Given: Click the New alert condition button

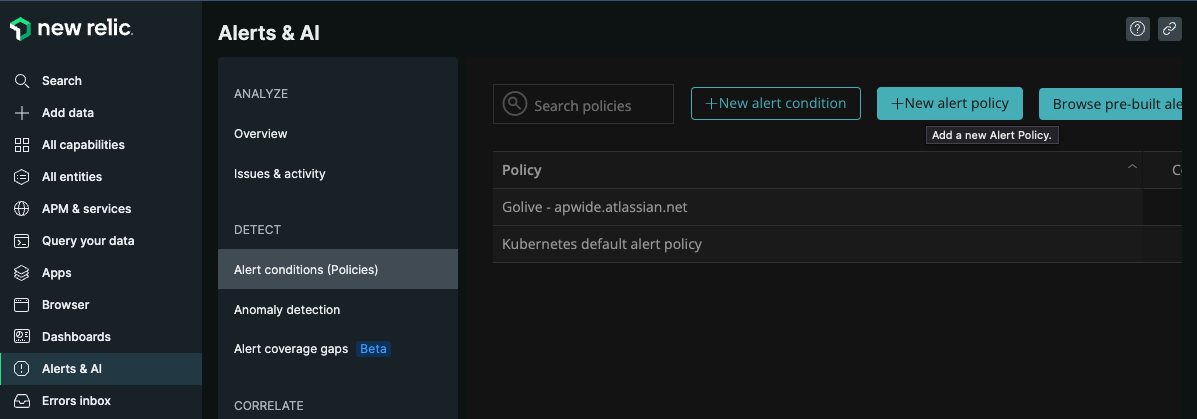Looking at the screenshot, I should 775,103.
